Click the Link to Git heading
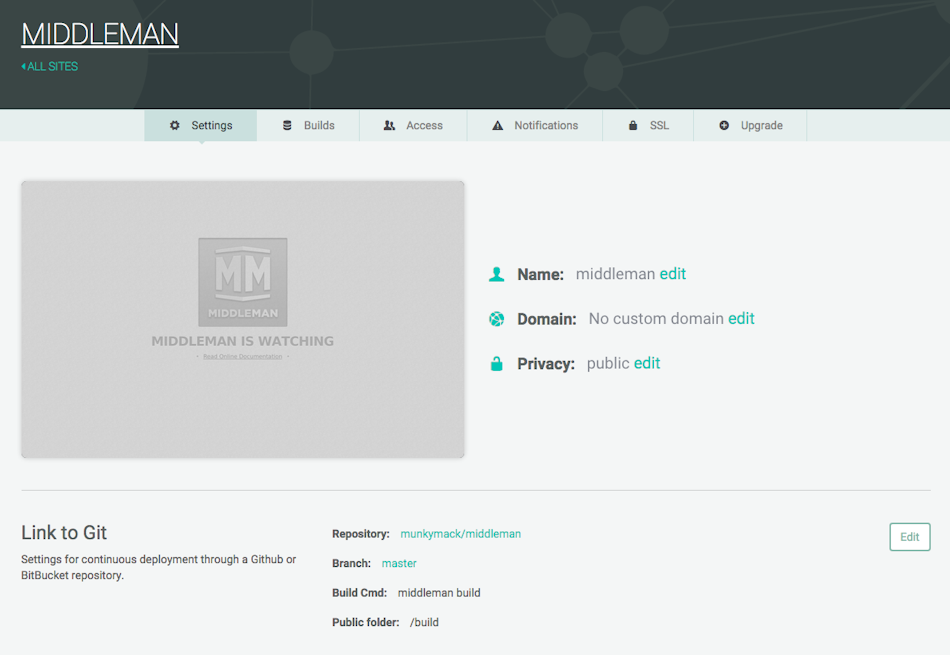Viewport: 950px width, 655px height. 64,533
